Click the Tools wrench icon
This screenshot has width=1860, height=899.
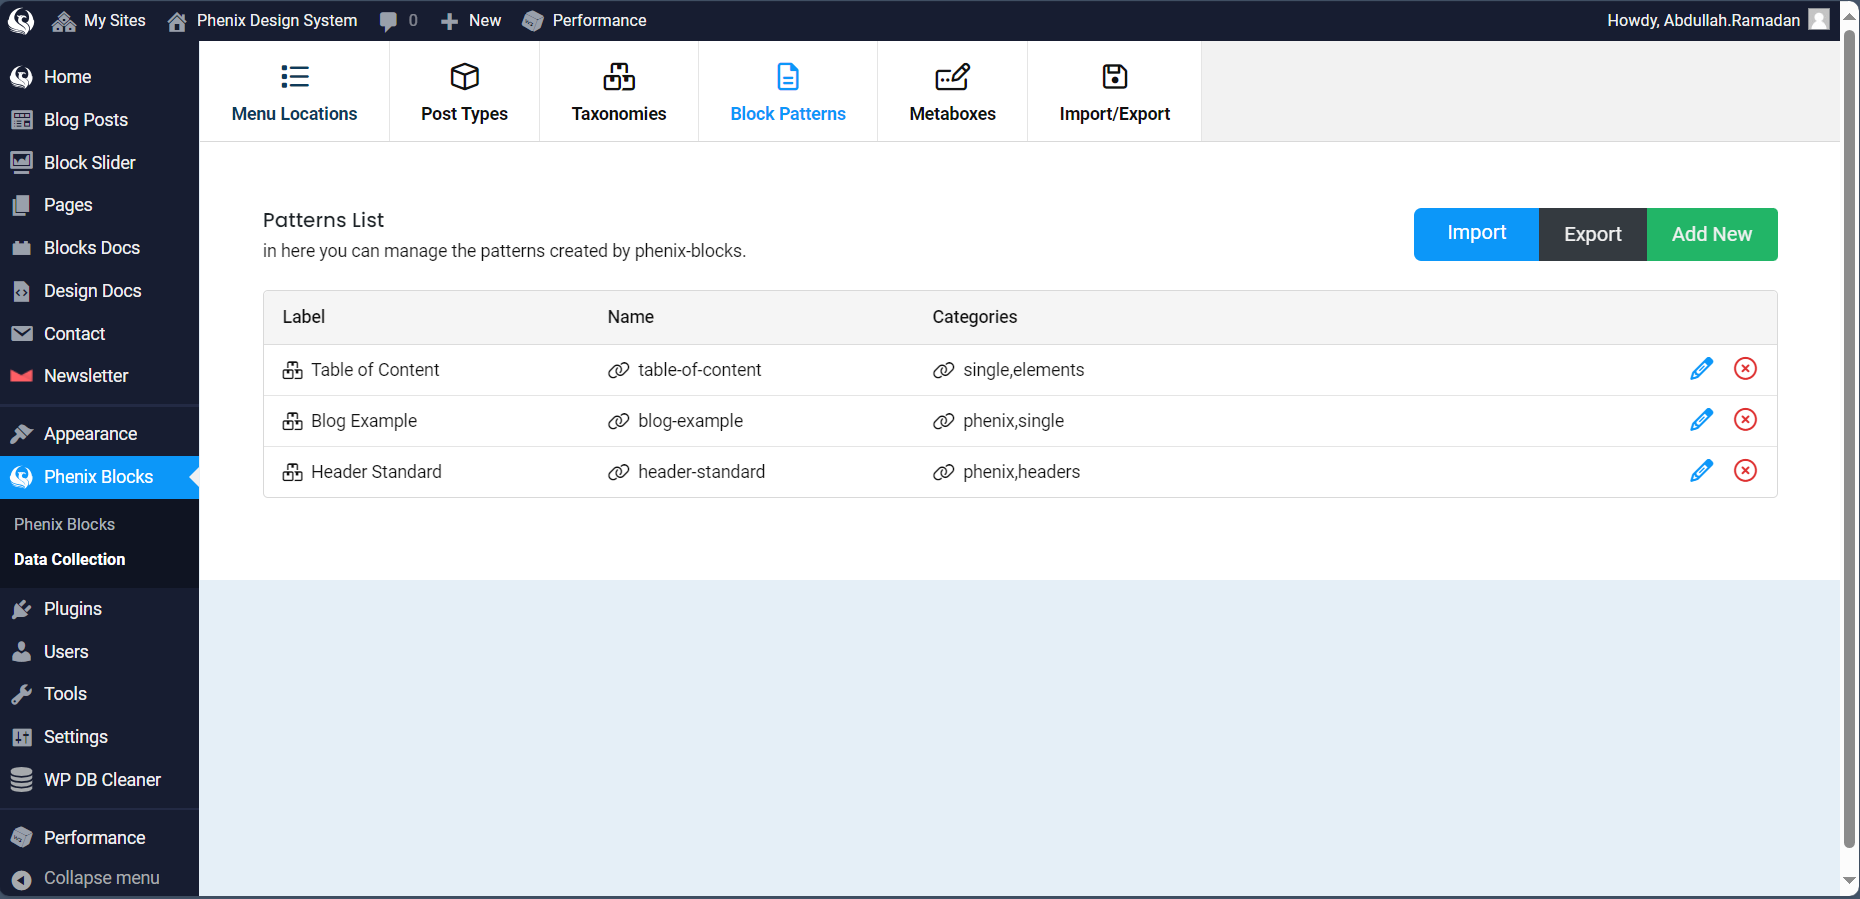[21, 694]
